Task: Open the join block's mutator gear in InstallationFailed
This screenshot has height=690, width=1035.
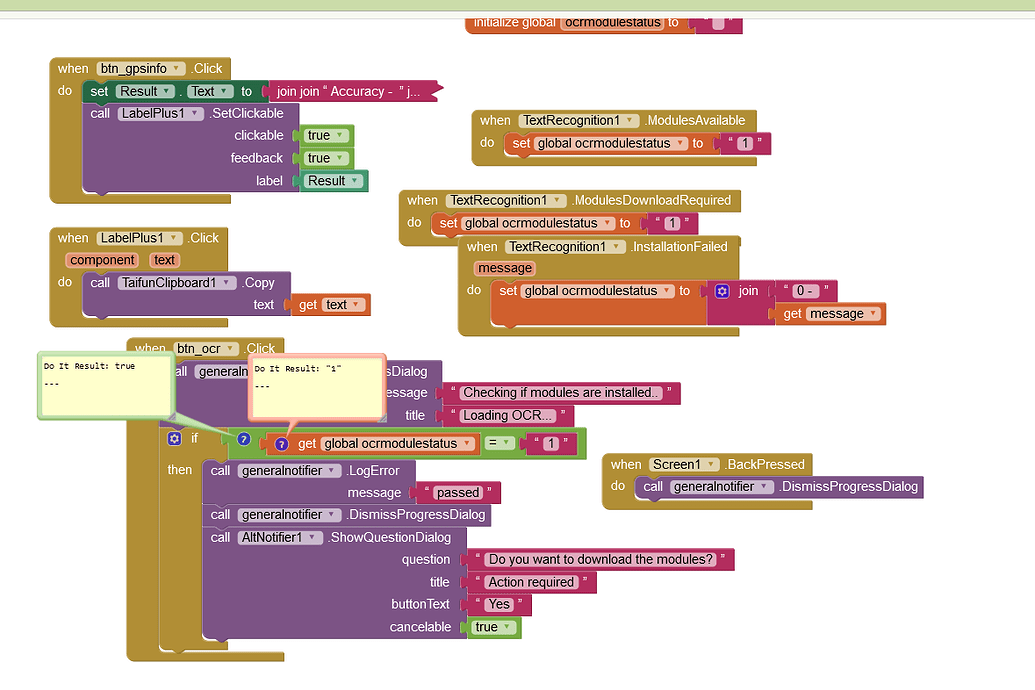Action: [723, 290]
